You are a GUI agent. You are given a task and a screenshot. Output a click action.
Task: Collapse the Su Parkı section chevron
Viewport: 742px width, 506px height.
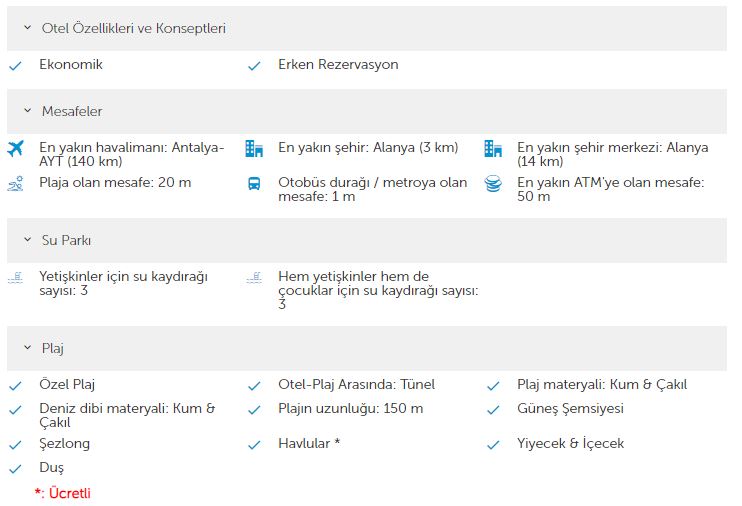(x=27, y=240)
